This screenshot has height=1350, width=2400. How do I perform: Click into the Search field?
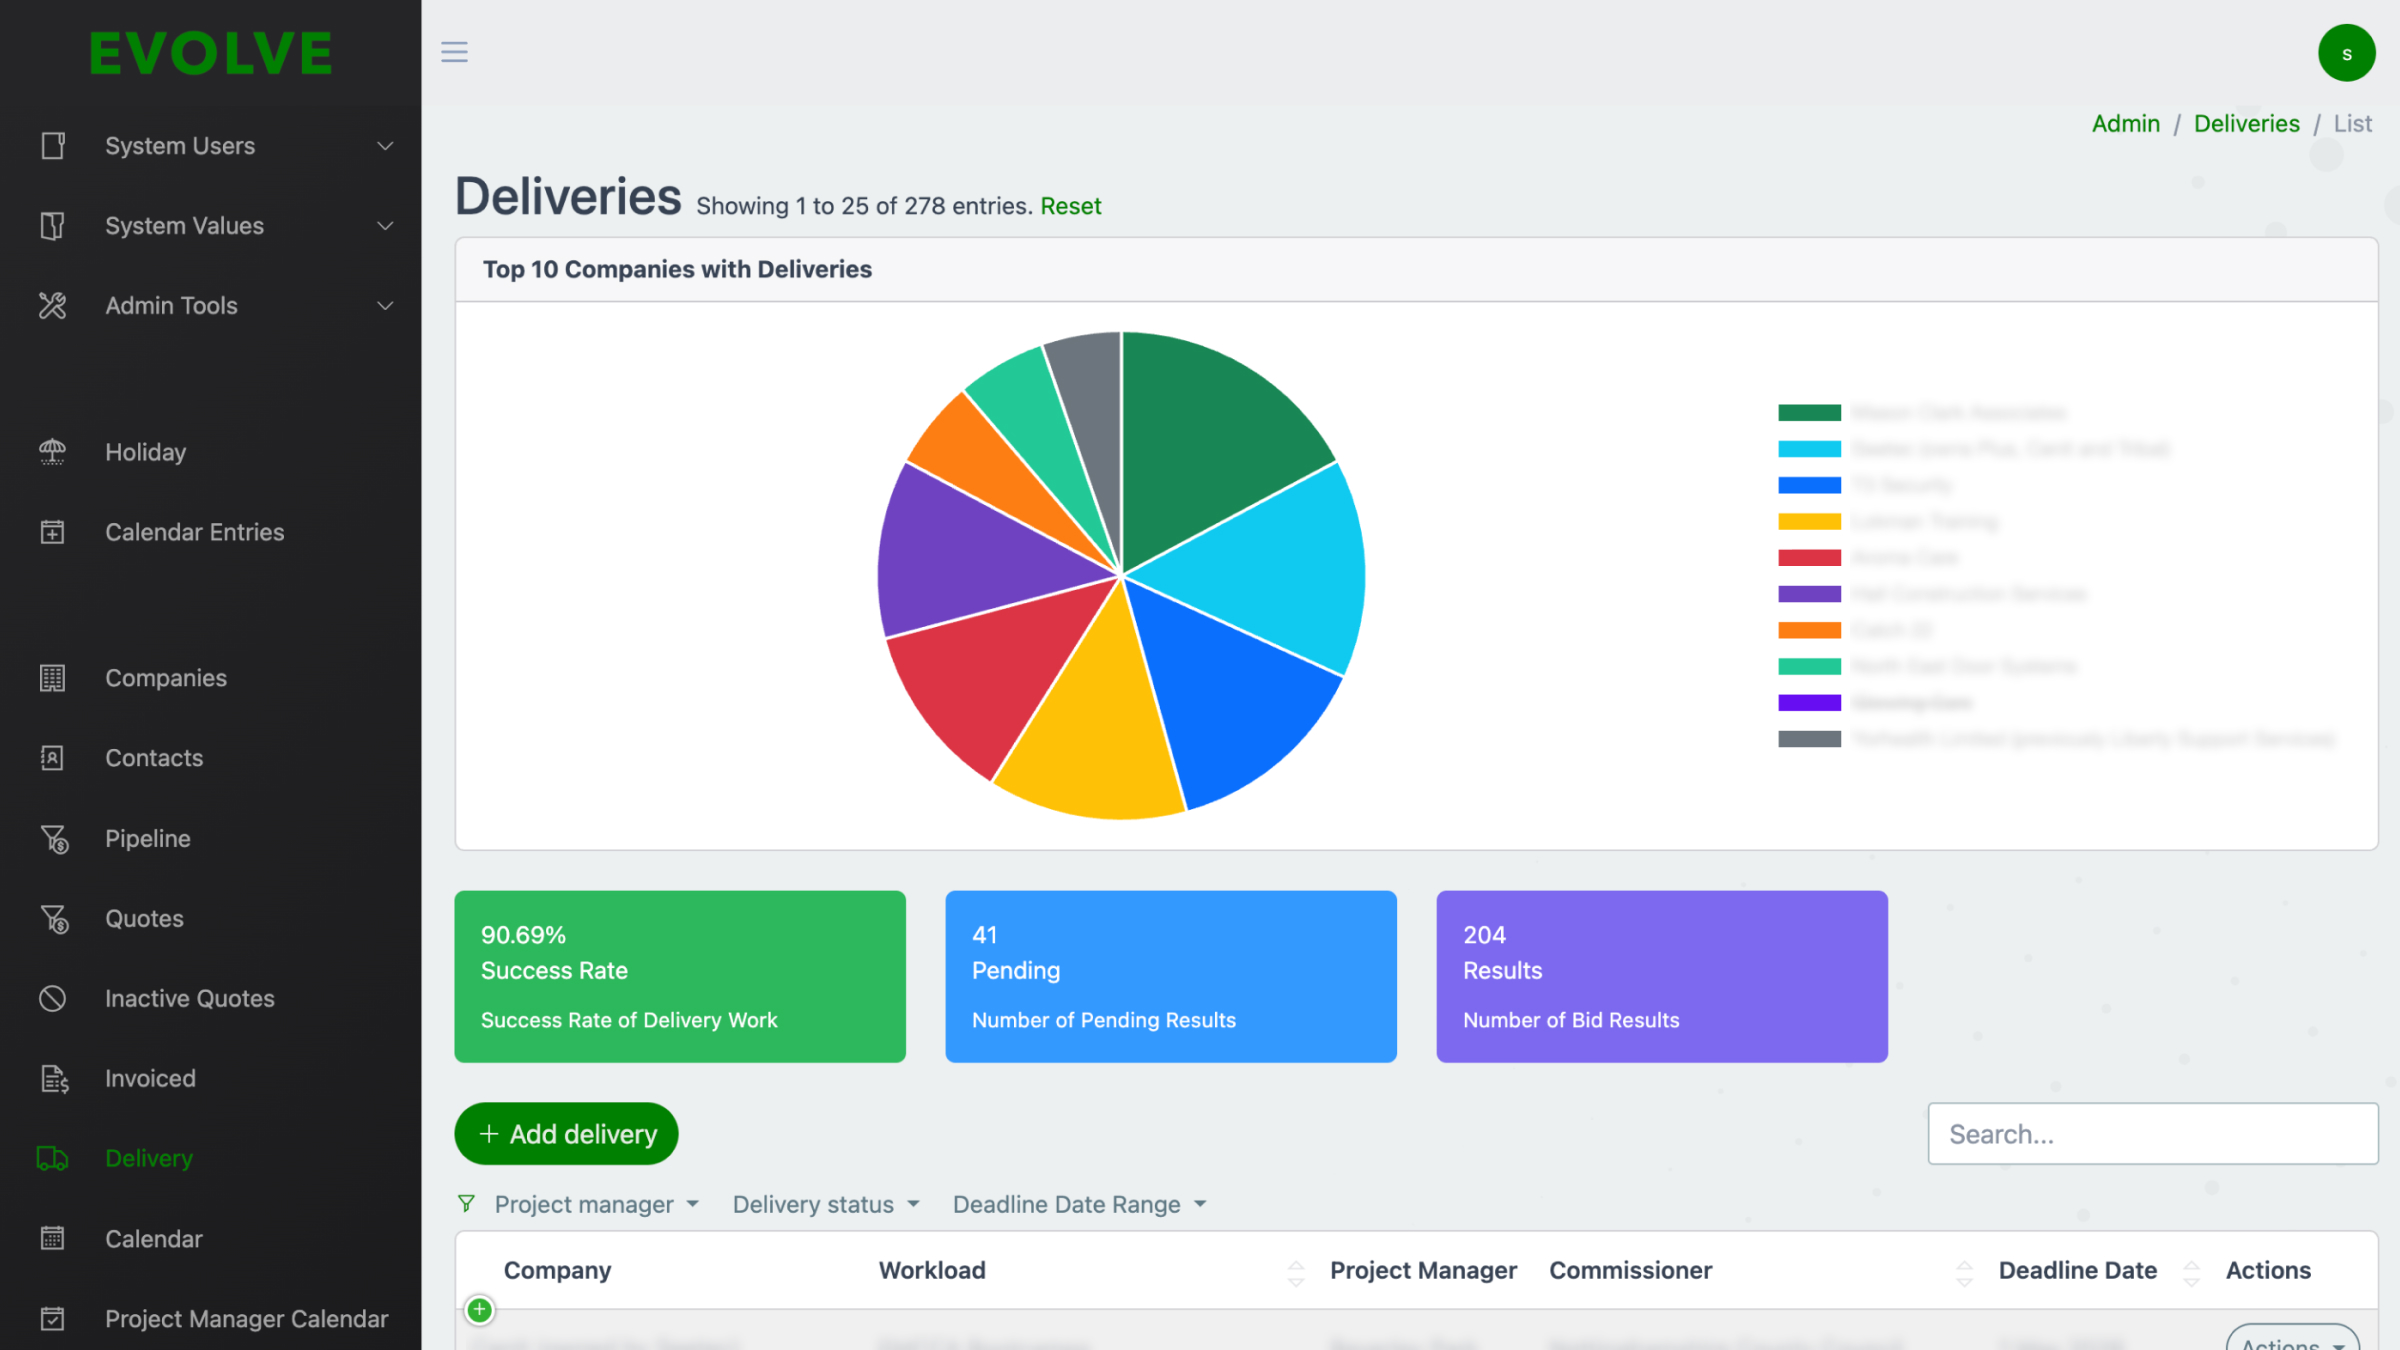click(x=2152, y=1134)
